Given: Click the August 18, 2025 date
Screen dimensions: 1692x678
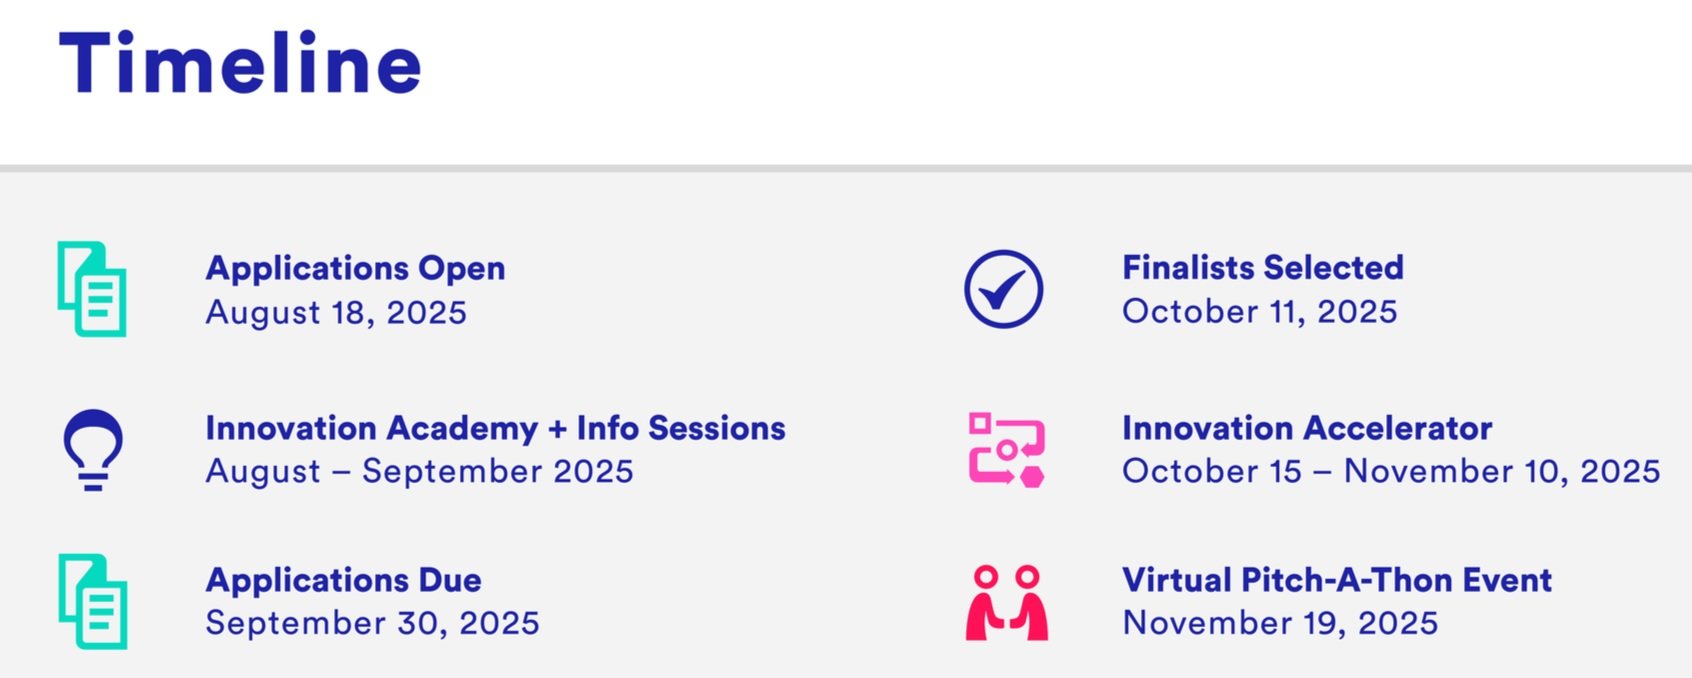Looking at the screenshot, I should (x=336, y=312).
